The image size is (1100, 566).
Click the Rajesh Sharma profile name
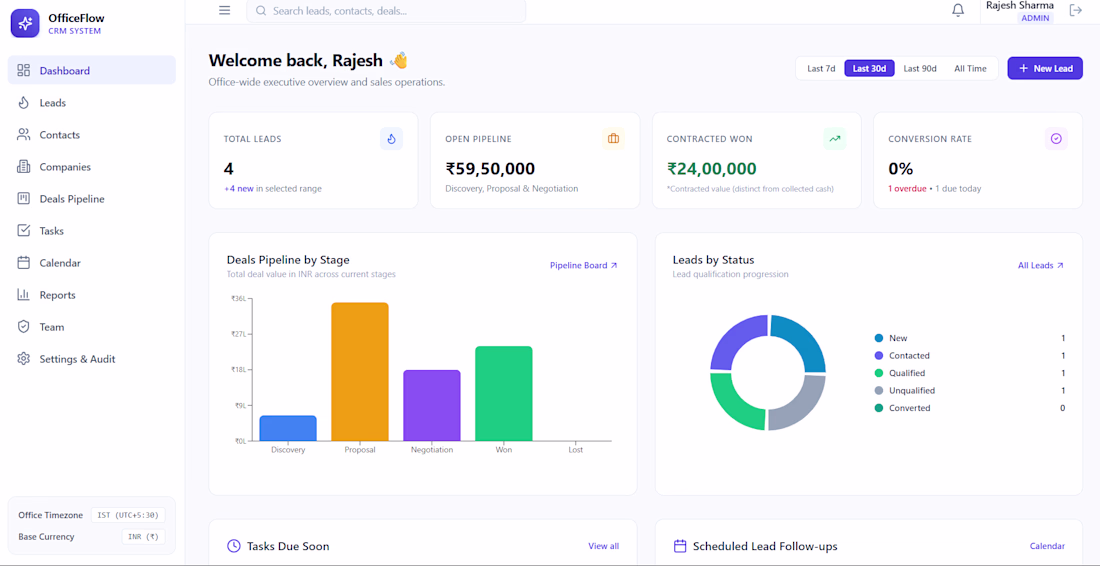[1019, 5]
